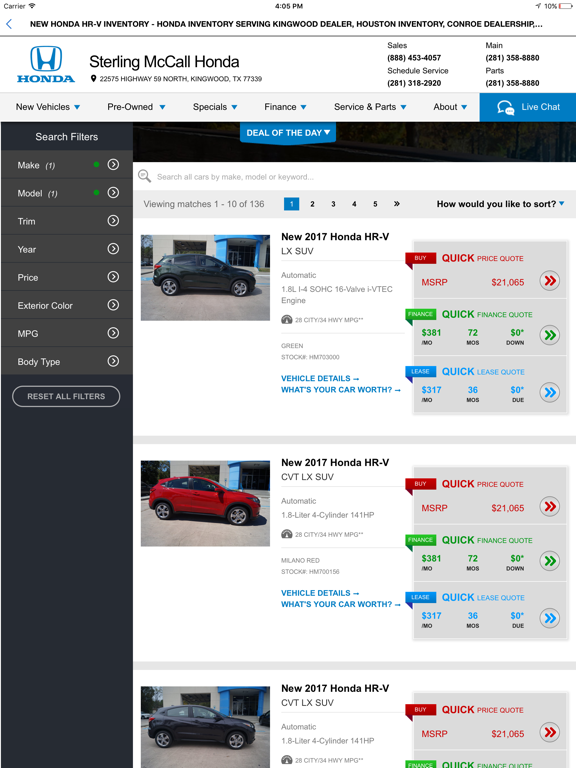Click blue arrow for Milano Red HR-V lease quote
Screen dimensions: 576x768
point(550,618)
